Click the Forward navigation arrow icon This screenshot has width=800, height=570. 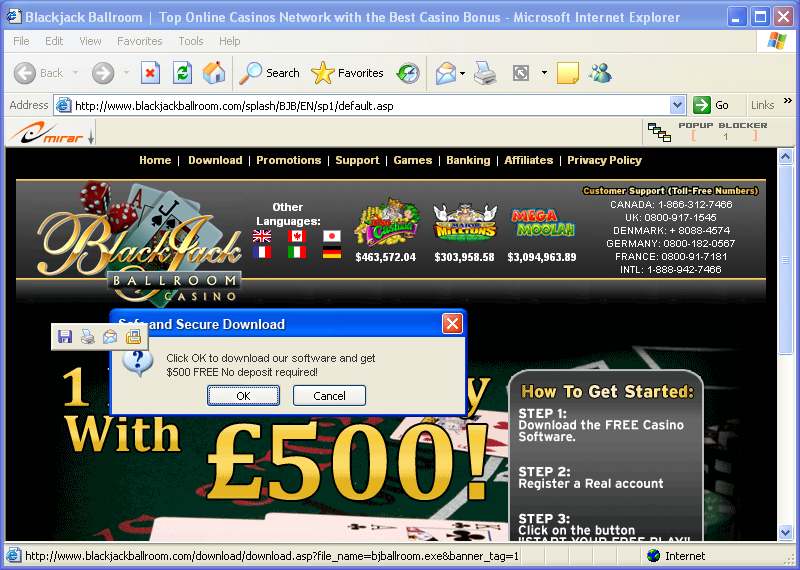[103, 73]
